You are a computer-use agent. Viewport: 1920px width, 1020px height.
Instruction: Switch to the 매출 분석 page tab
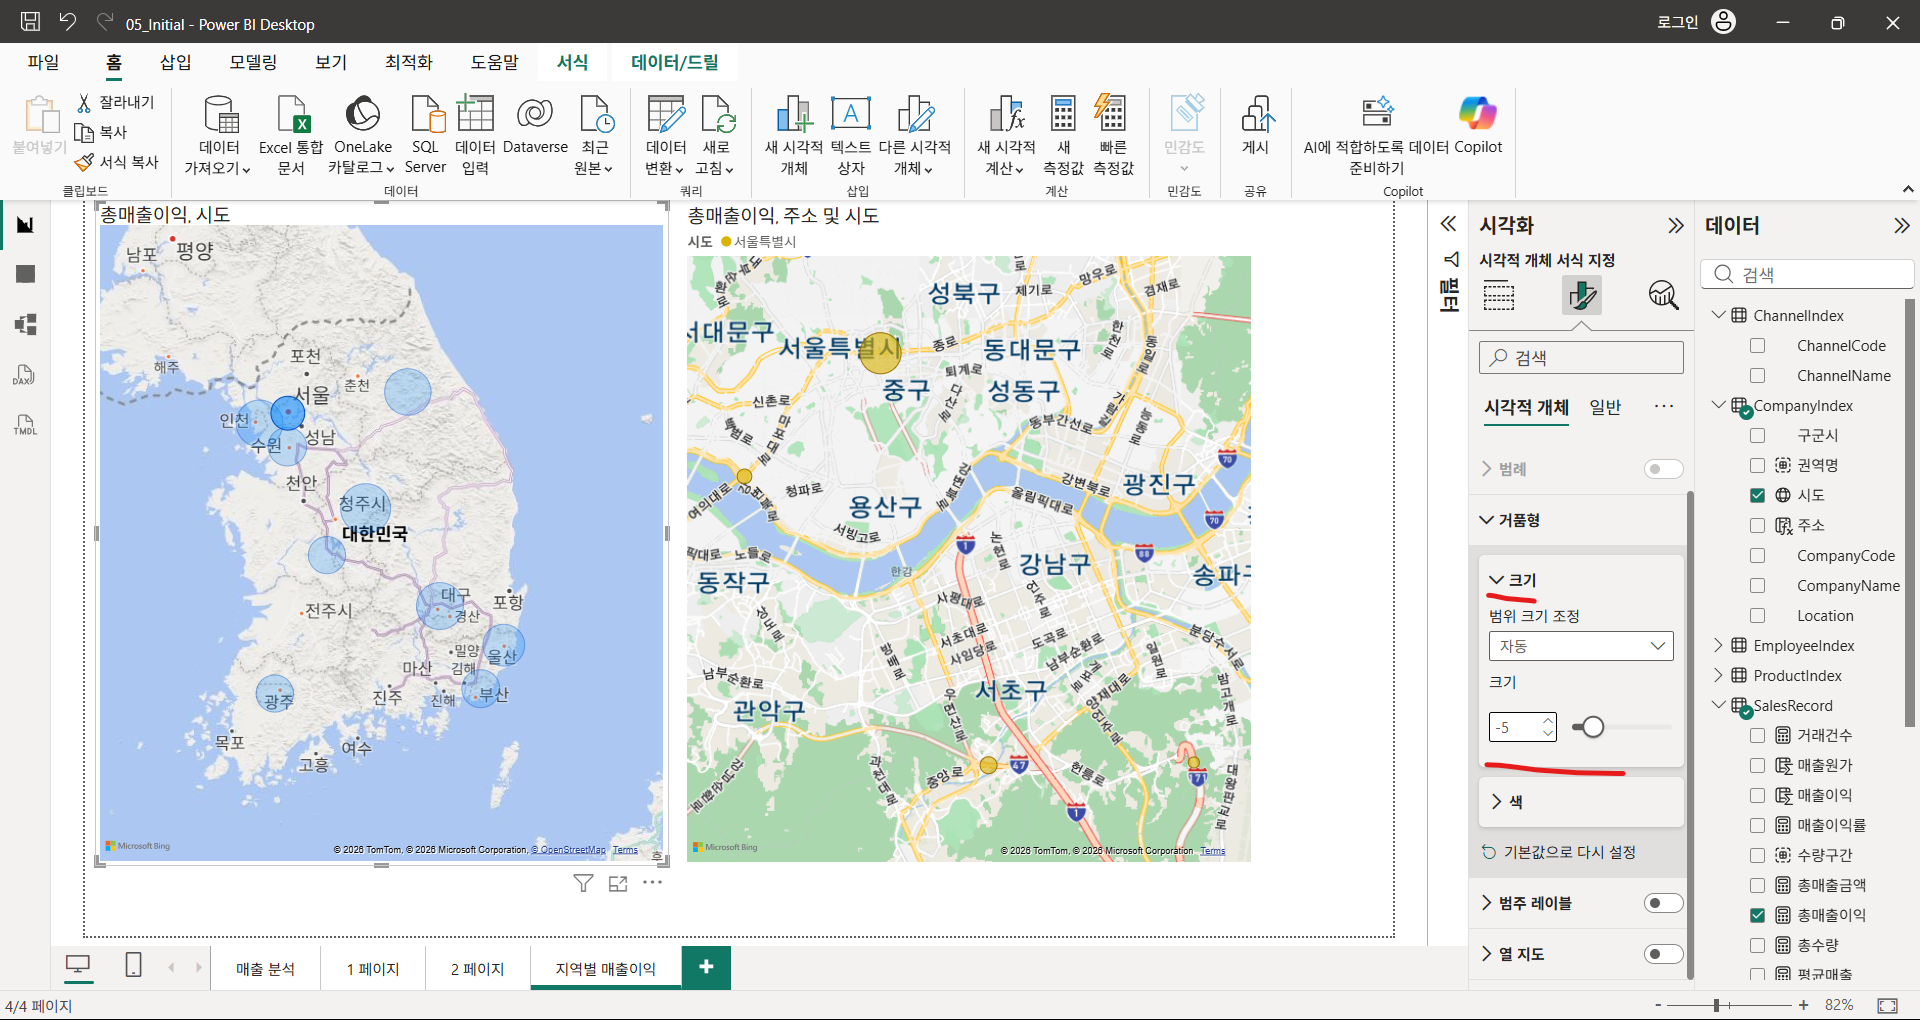pyautogui.click(x=265, y=969)
